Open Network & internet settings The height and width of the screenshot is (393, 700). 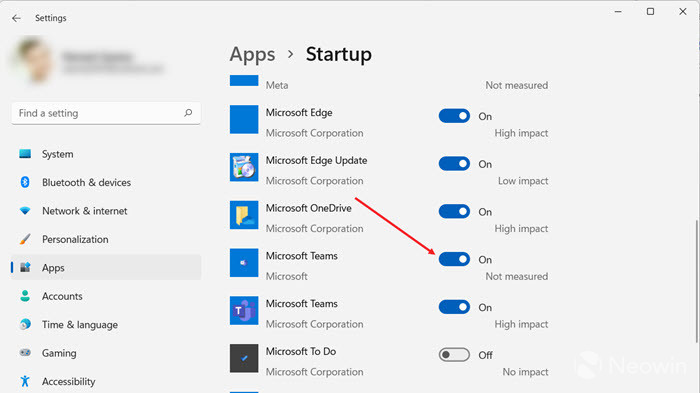[x=106, y=211]
